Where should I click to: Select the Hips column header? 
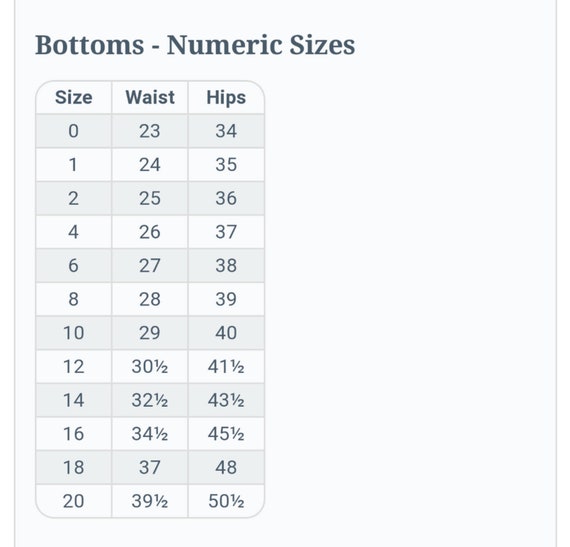[x=226, y=97]
